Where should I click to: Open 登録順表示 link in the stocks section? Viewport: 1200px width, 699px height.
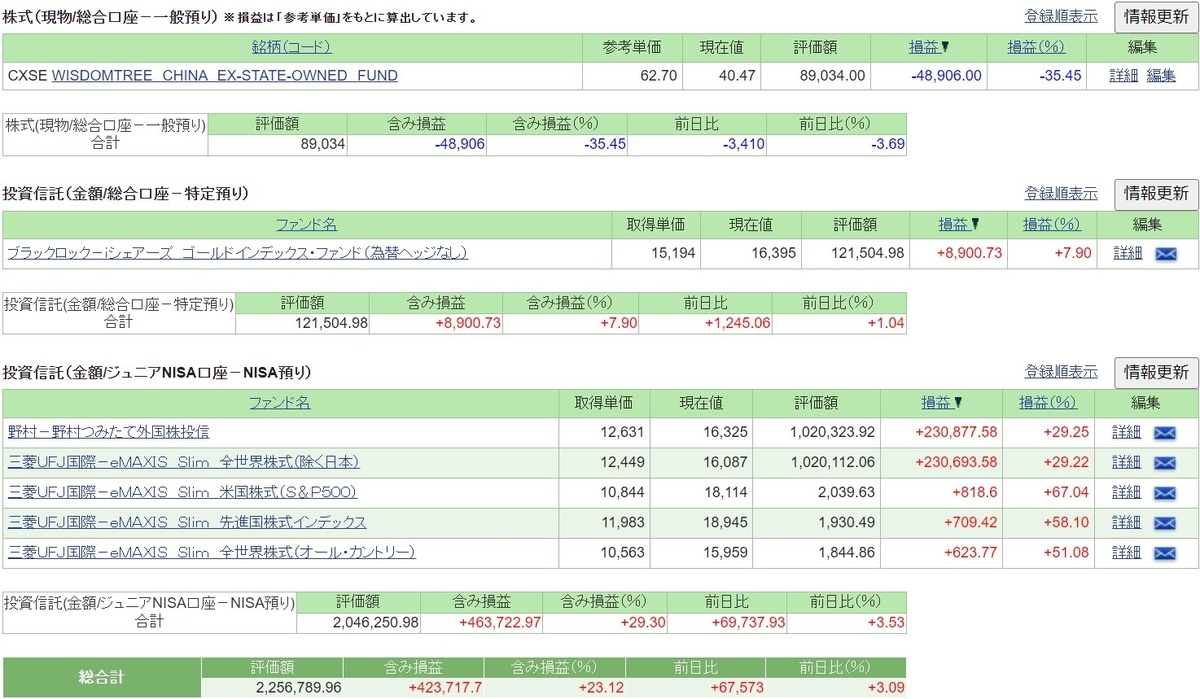(x=1061, y=16)
